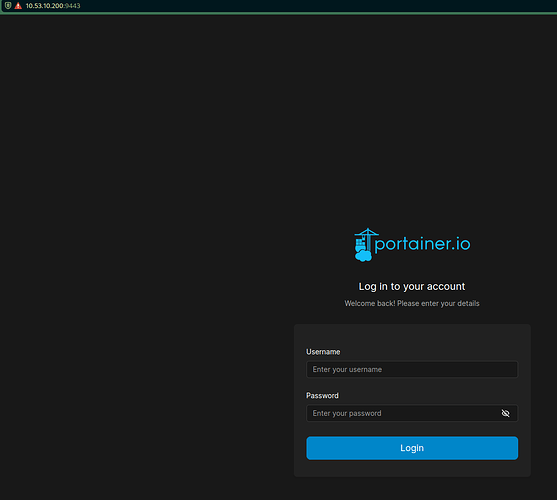Click the "Log in to your account" heading

click(412, 286)
